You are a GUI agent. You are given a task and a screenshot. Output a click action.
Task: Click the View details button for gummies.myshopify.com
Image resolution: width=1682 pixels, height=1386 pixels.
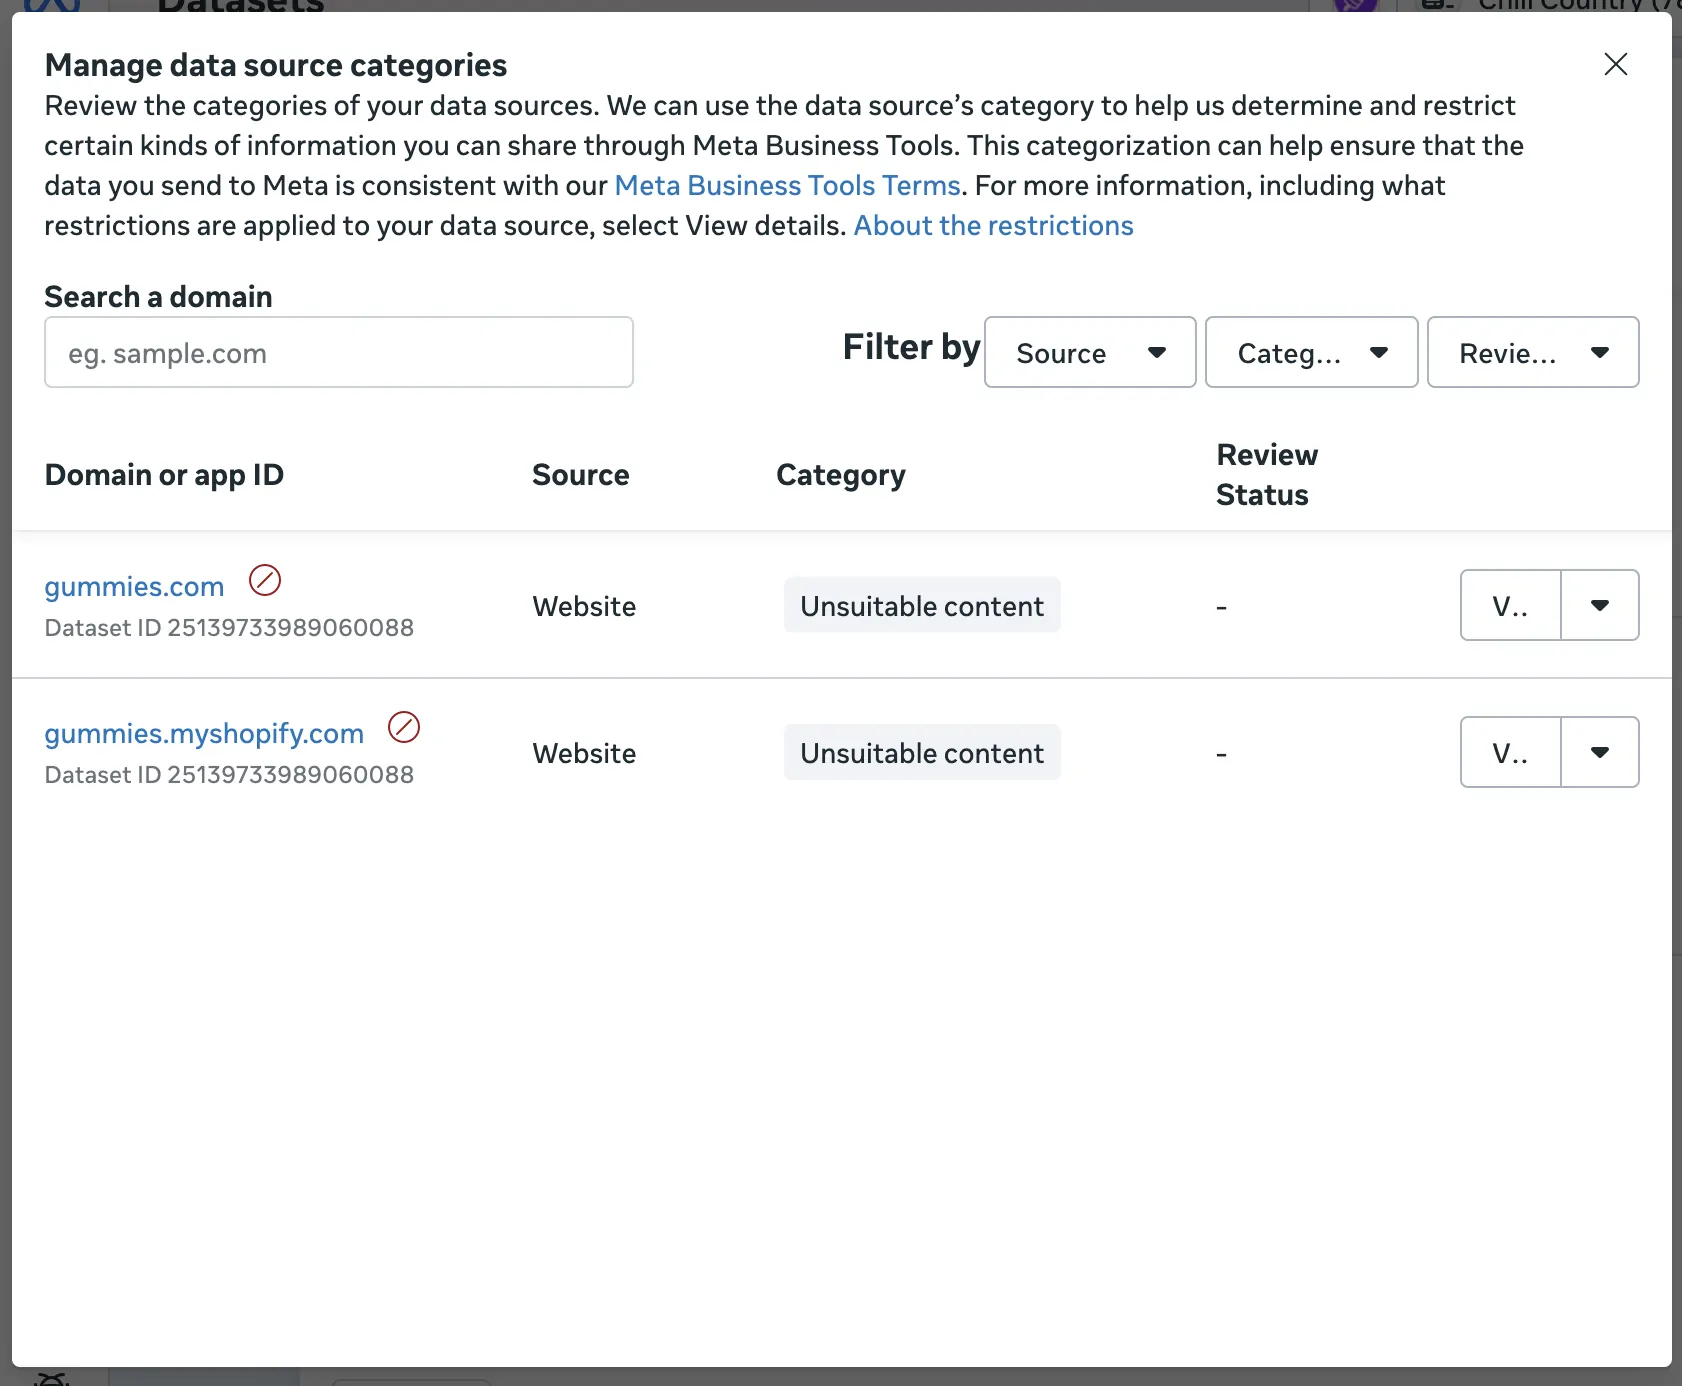tap(1510, 752)
